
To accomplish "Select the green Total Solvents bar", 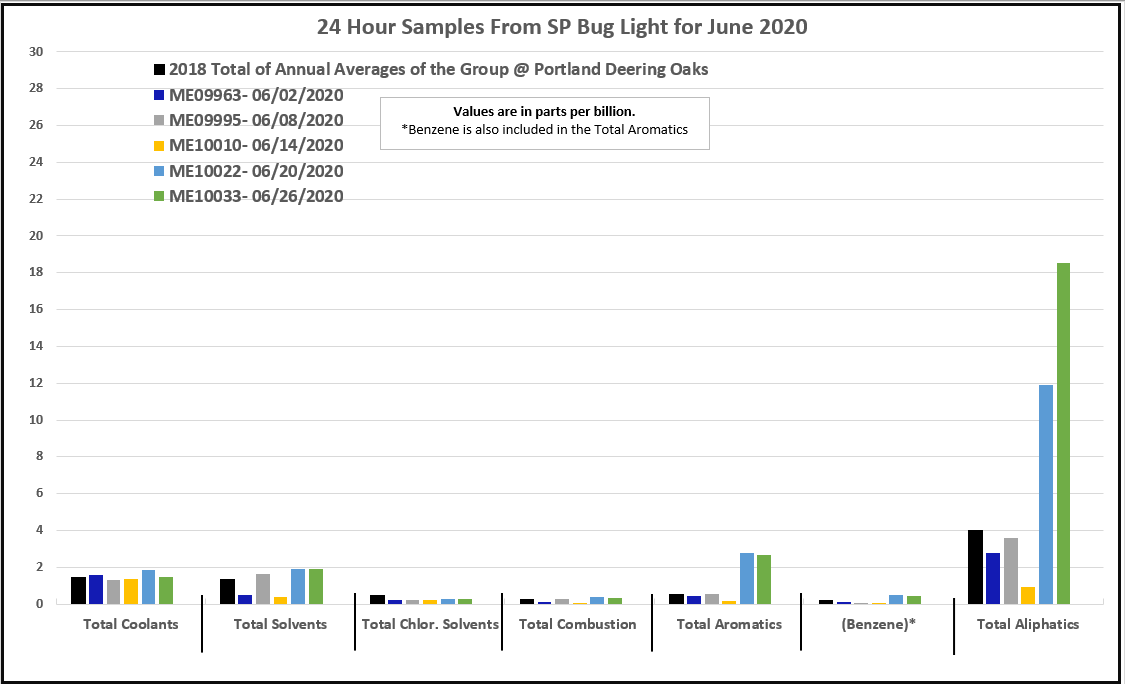I will pyautogui.click(x=316, y=586).
